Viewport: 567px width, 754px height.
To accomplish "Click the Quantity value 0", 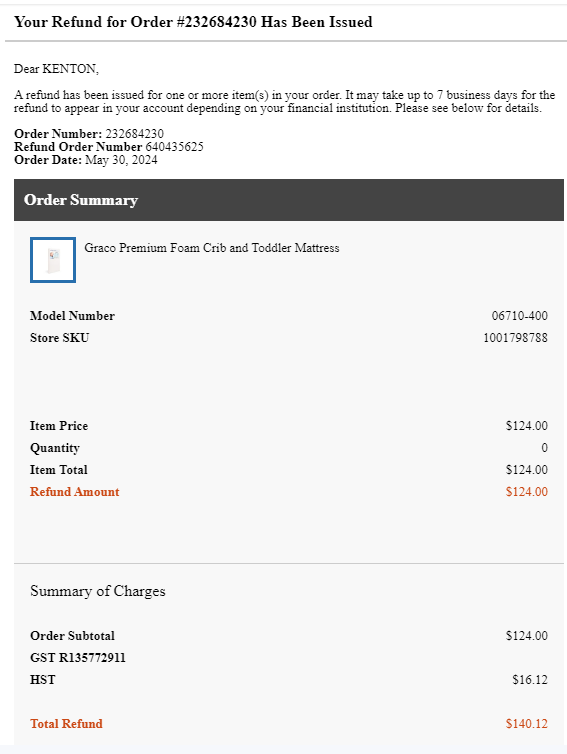I will (x=544, y=448).
